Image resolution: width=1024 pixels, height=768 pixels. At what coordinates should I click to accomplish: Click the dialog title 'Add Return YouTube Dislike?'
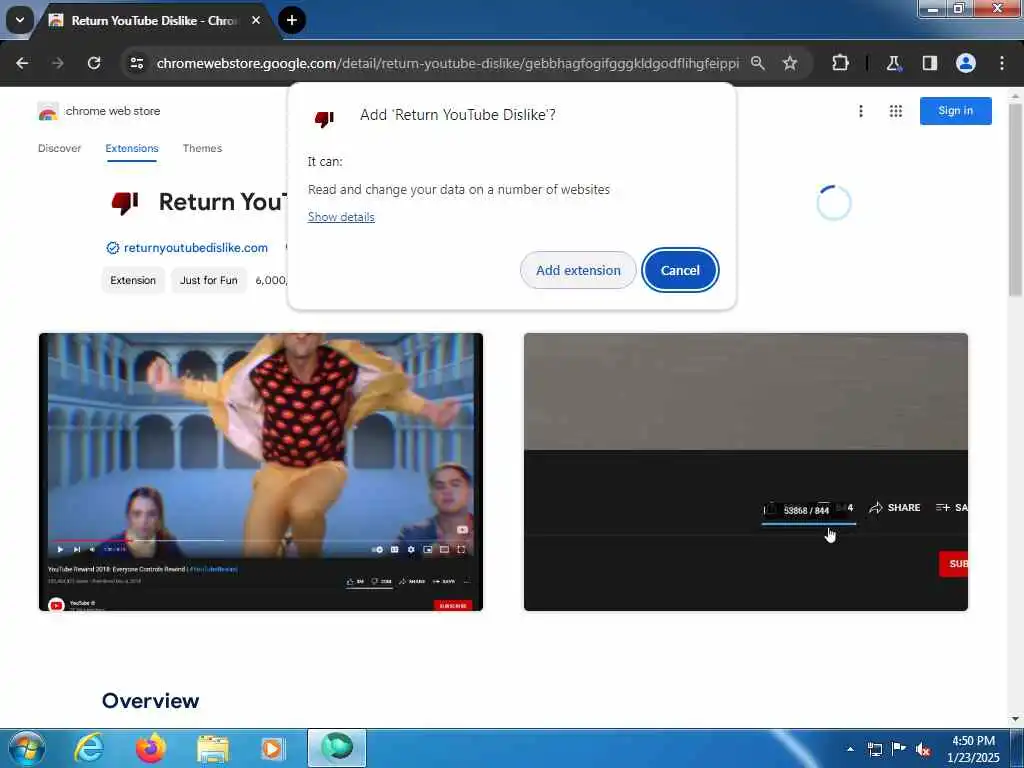click(458, 115)
